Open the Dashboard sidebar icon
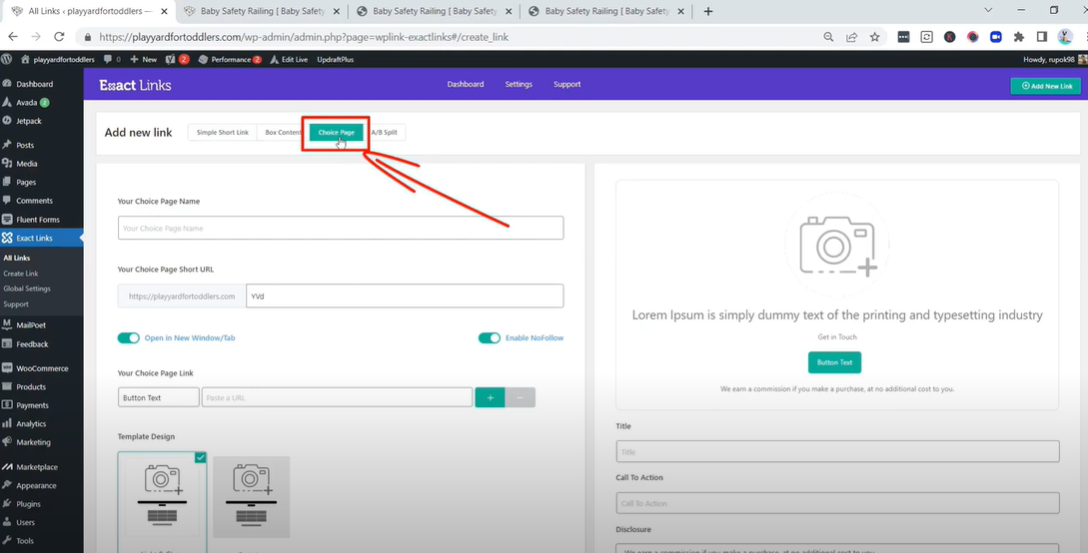1088x553 pixels. point(7,84)
